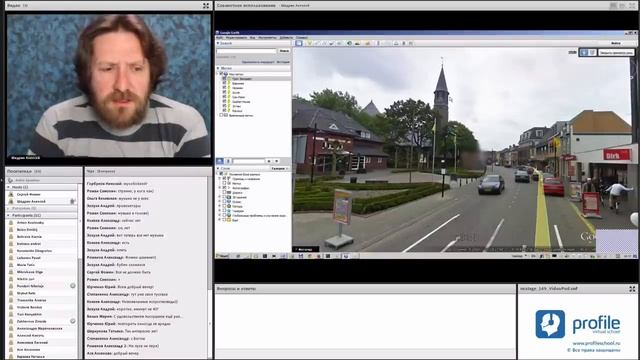Select the Add Path tool

324,43
